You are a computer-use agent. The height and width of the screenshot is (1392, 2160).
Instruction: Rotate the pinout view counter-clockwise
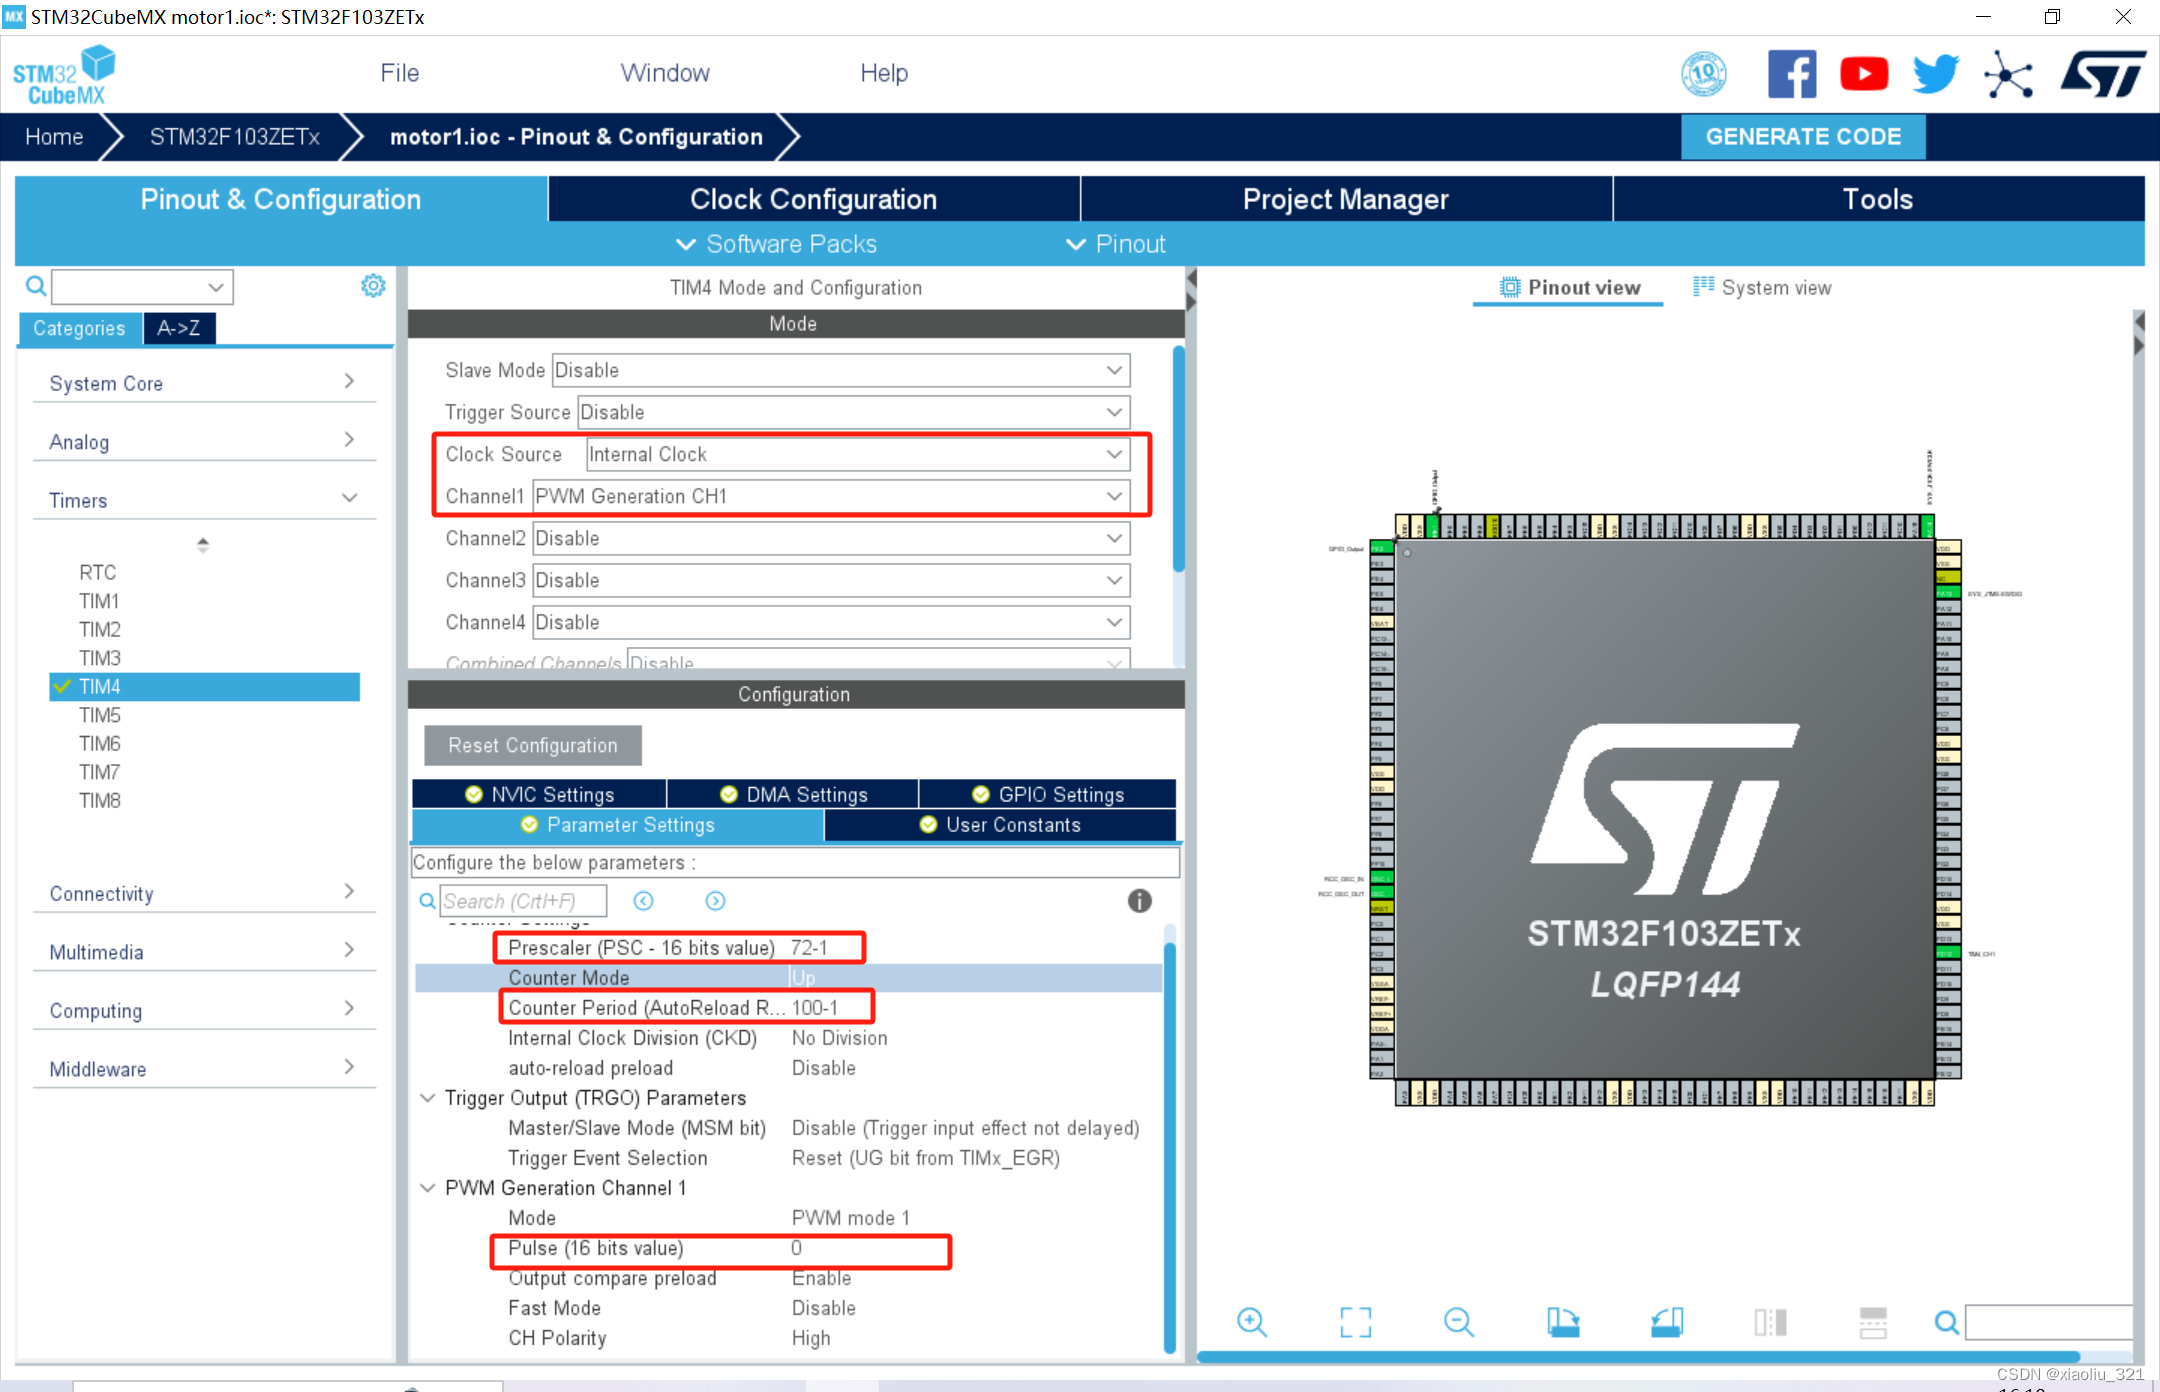click(x=1666, y=1322)
